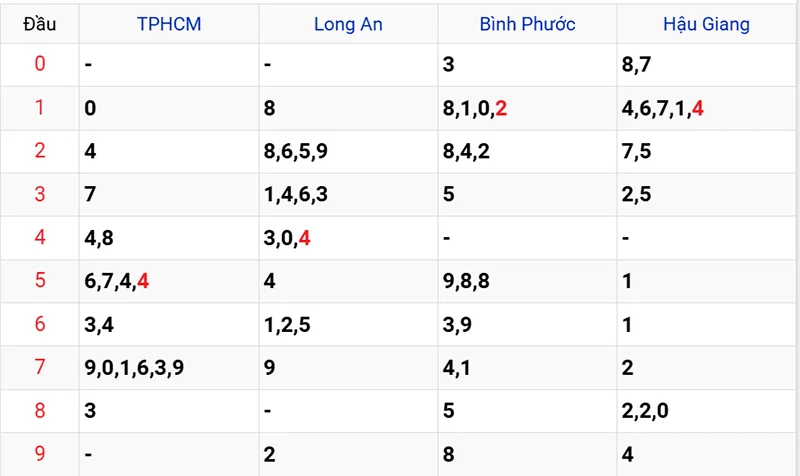
Task: Click the red row label 7 in Đầu column
Action: (x=40, y=367)
